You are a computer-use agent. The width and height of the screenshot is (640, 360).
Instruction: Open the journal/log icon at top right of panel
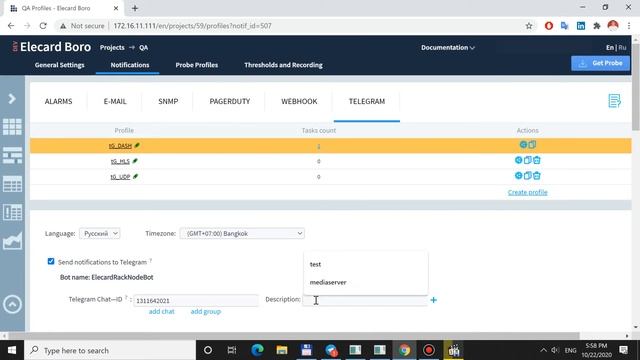614,101
